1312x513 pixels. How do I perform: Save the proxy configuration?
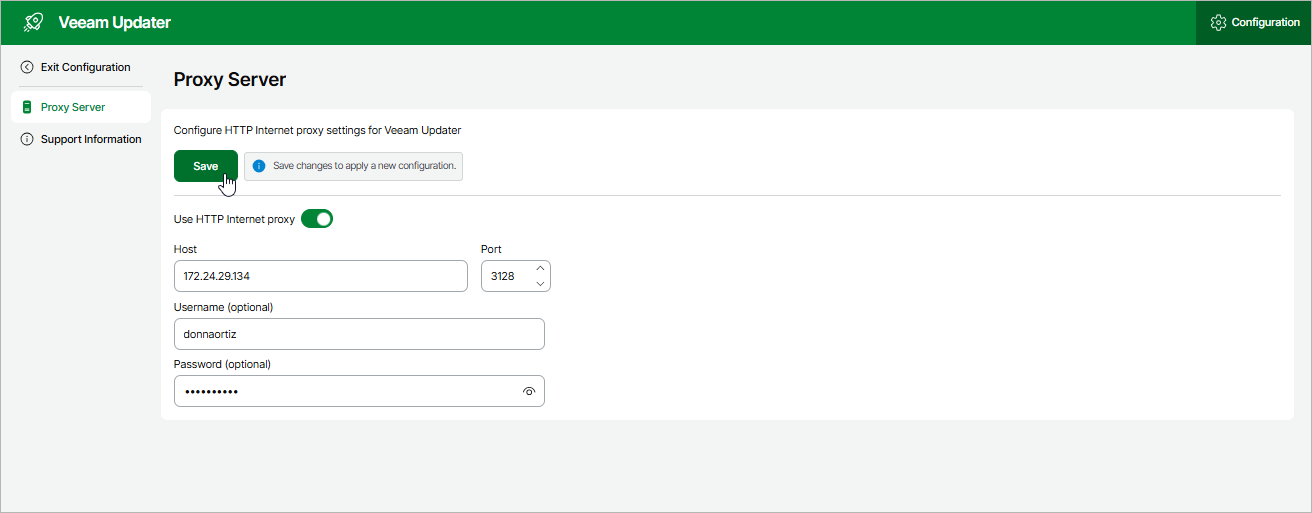coord(206,166)
